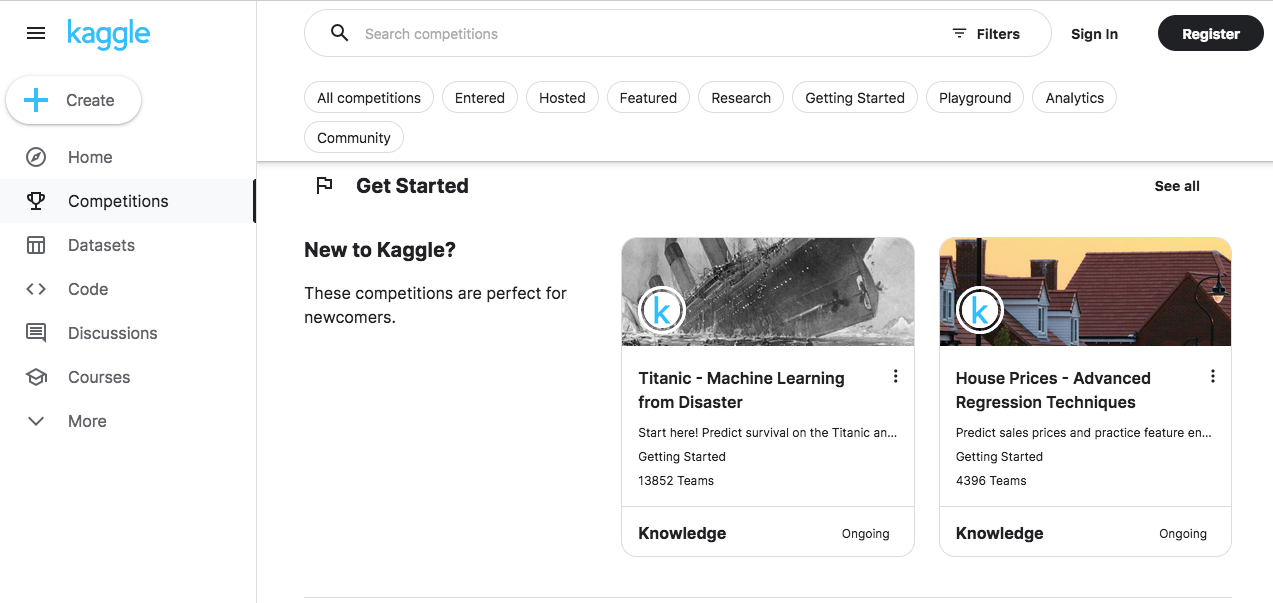The image size is (1273, 603).
Task: Select the Playground filter chip
Action: coord(975,97)
